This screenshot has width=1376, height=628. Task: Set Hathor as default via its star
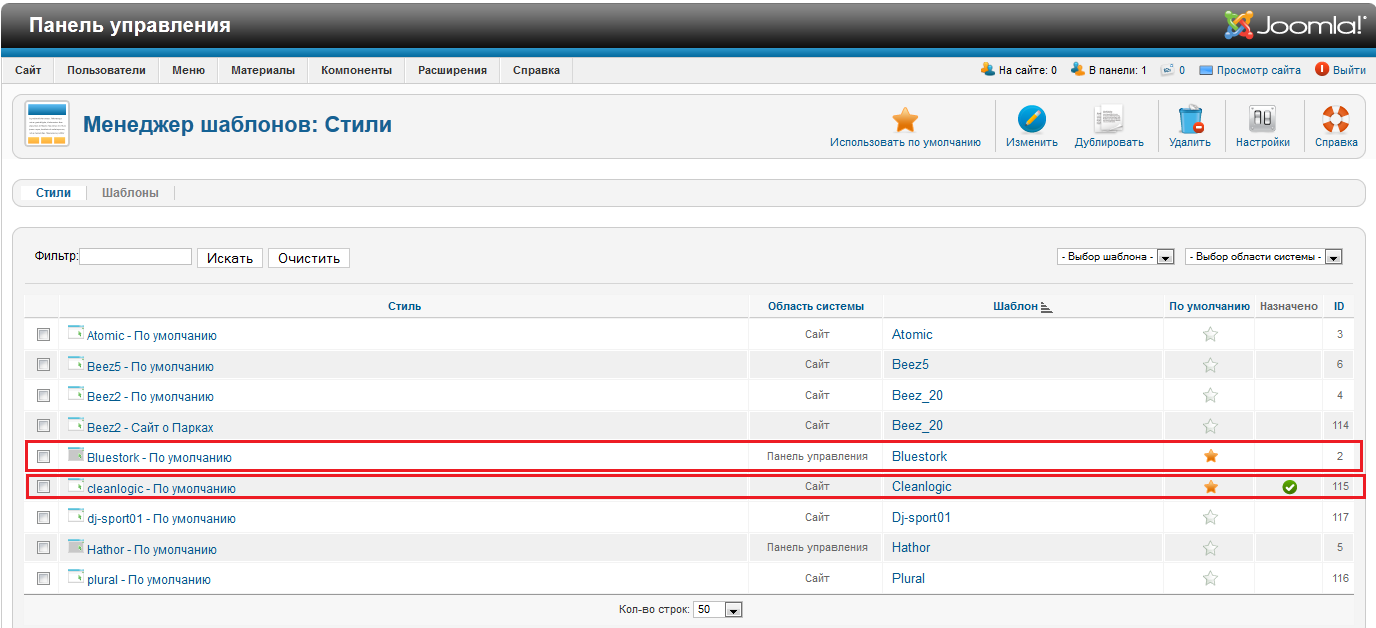[x=1210, y=548]
